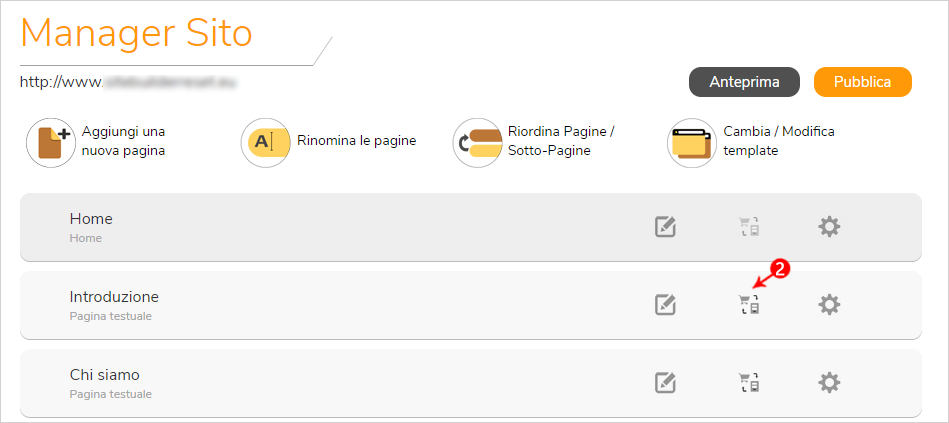Click the Rinomina le pagine icon
Image resolution: width=949 pixels, height=423 pixels.
pos(265,142)
